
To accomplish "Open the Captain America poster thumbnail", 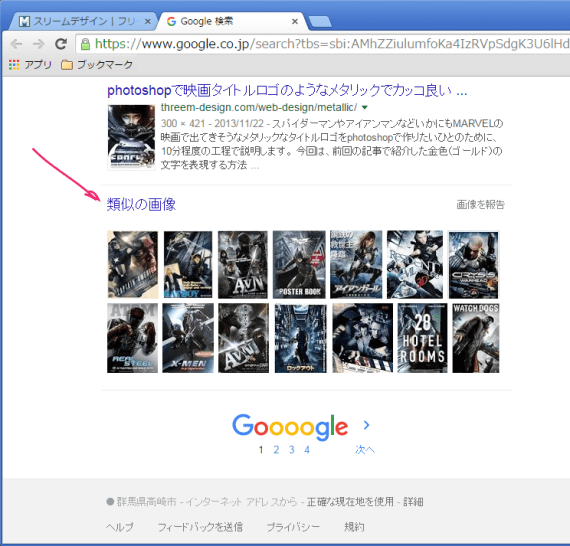I will pos(133,264).
